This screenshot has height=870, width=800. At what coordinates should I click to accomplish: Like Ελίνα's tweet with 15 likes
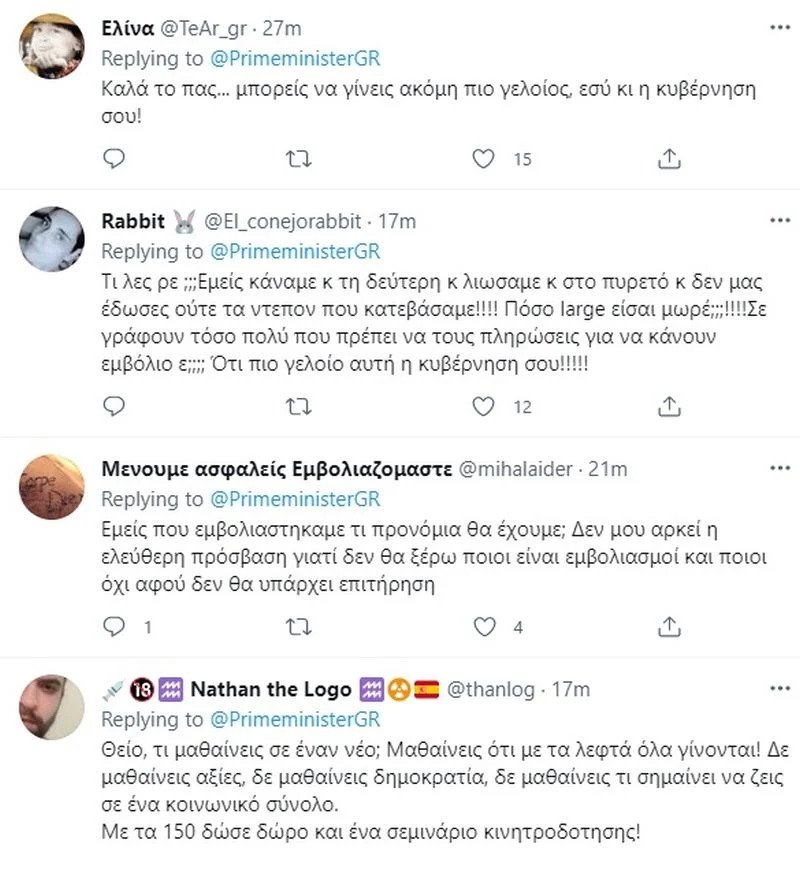tap(484, 158)
